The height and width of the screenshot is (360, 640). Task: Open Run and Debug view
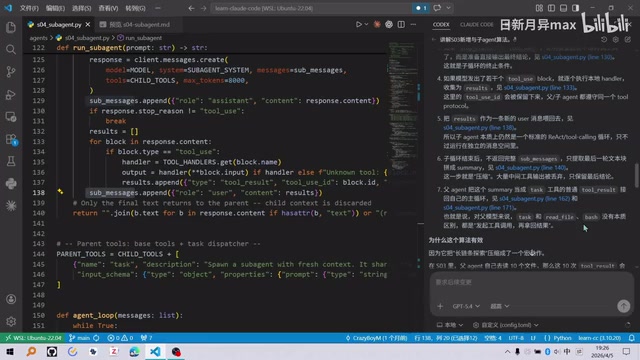[x=11, y=94]
